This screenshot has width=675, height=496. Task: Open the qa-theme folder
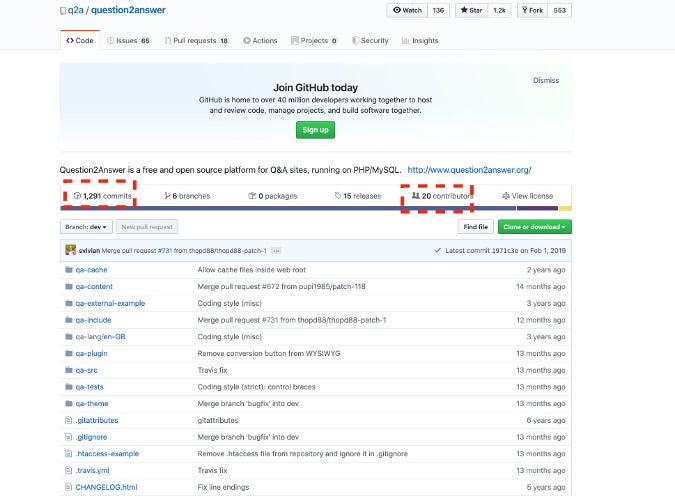92,404
